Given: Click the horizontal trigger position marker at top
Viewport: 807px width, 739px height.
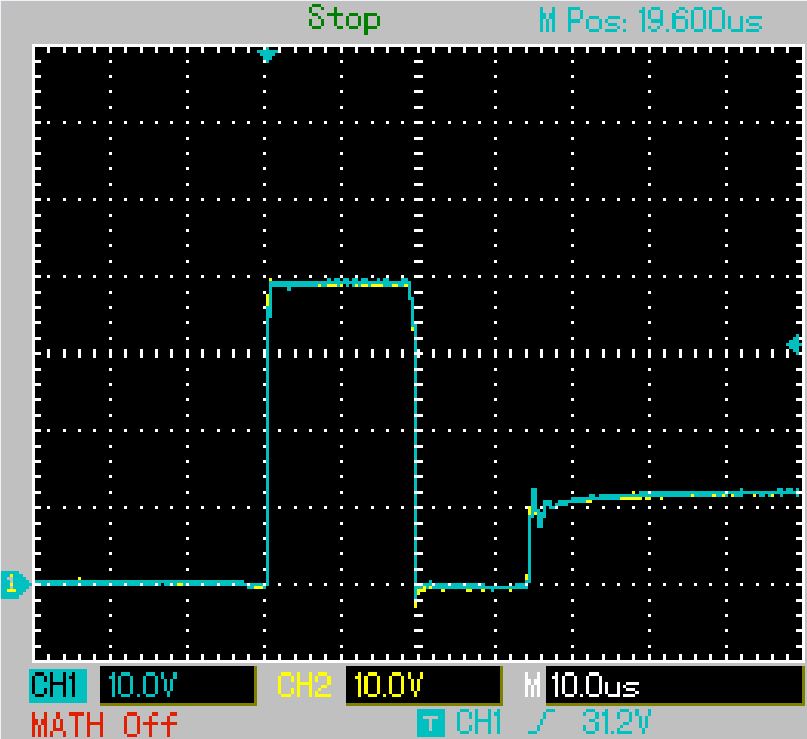Looking at the screenshot, I should [266, 55].
